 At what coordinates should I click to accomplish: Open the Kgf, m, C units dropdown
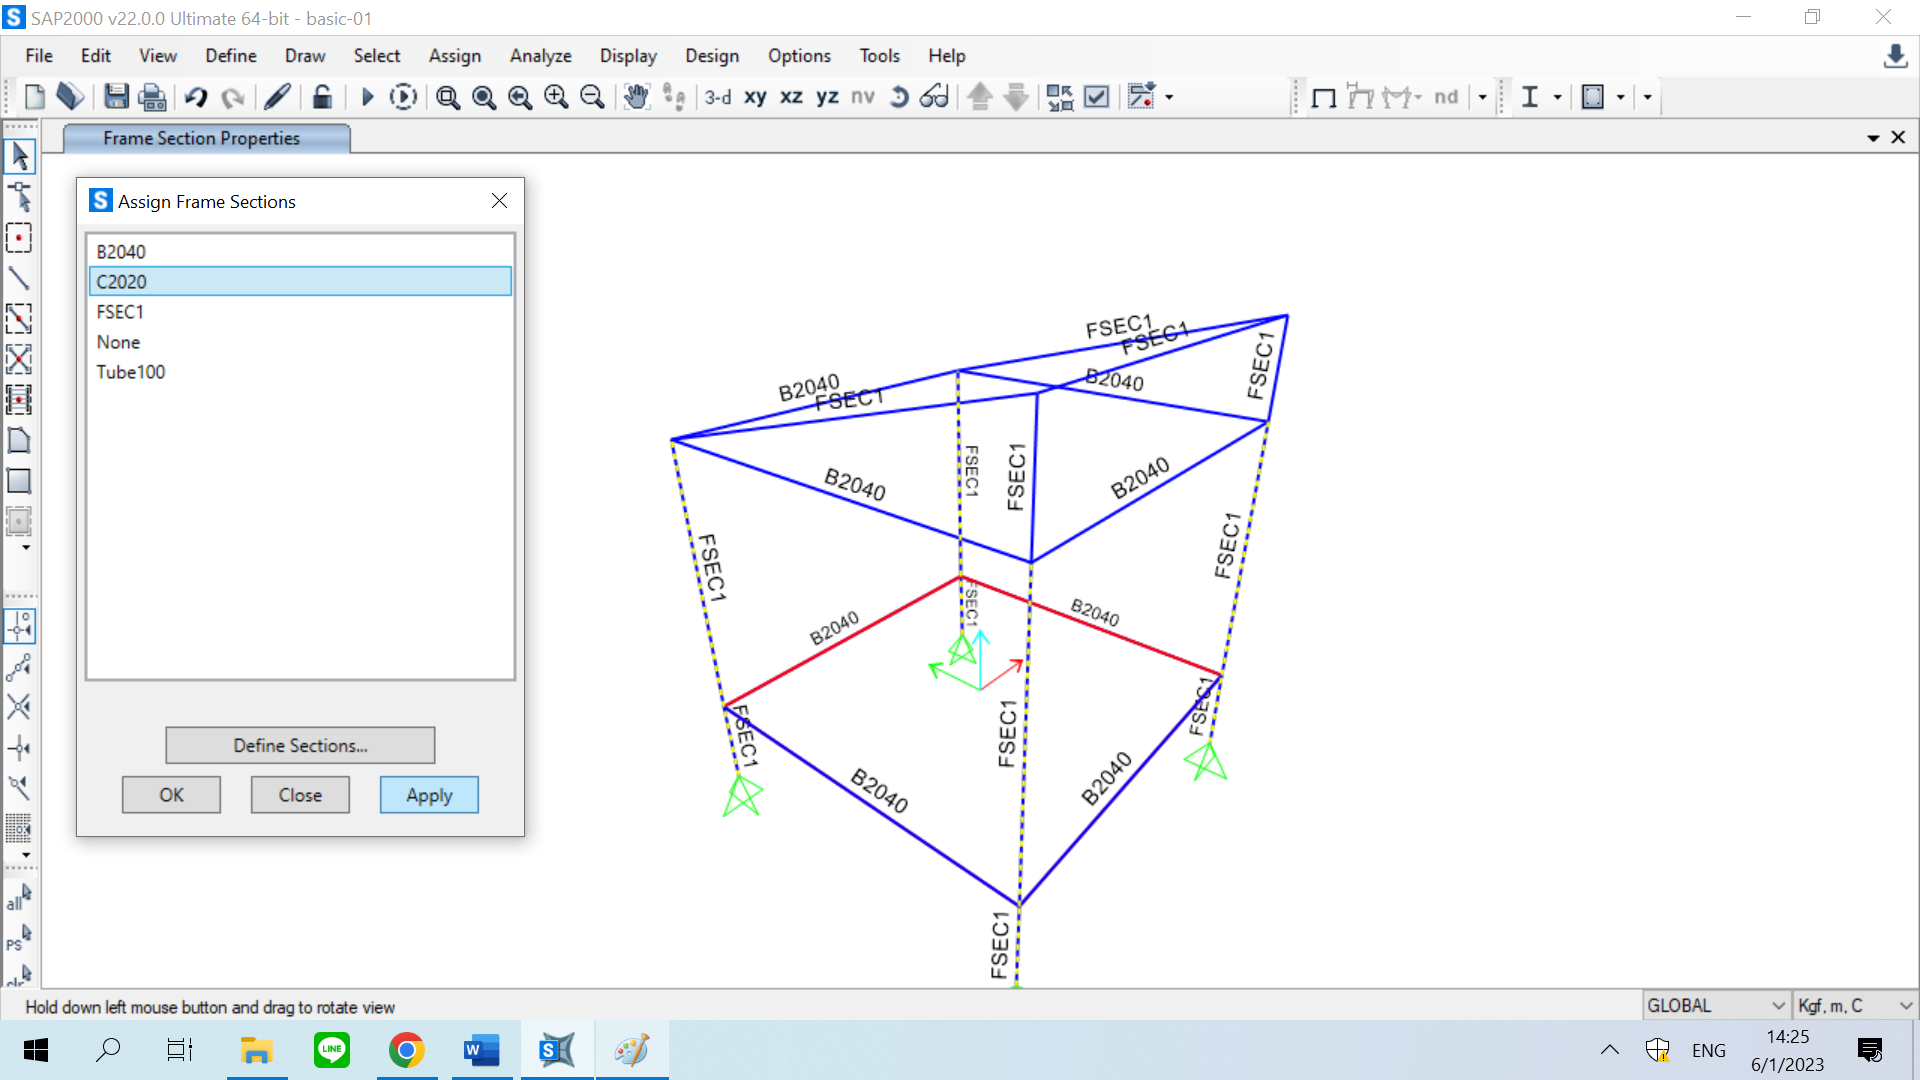1854,1005
